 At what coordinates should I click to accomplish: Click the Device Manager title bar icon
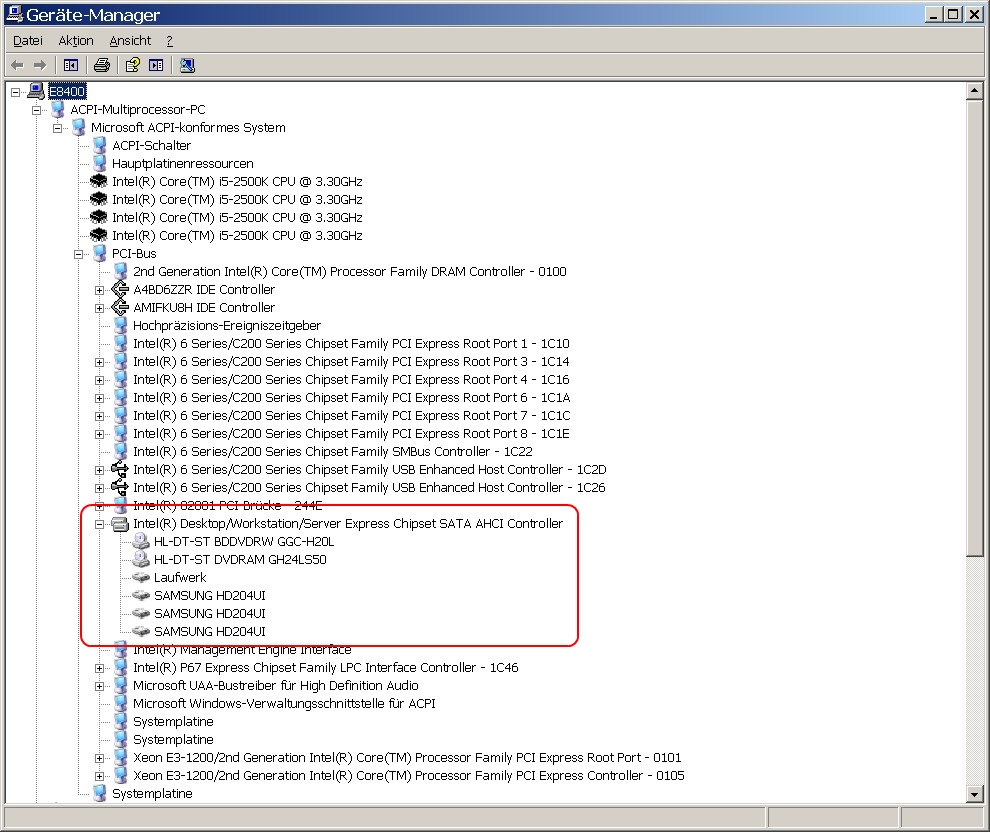point(14,14)
